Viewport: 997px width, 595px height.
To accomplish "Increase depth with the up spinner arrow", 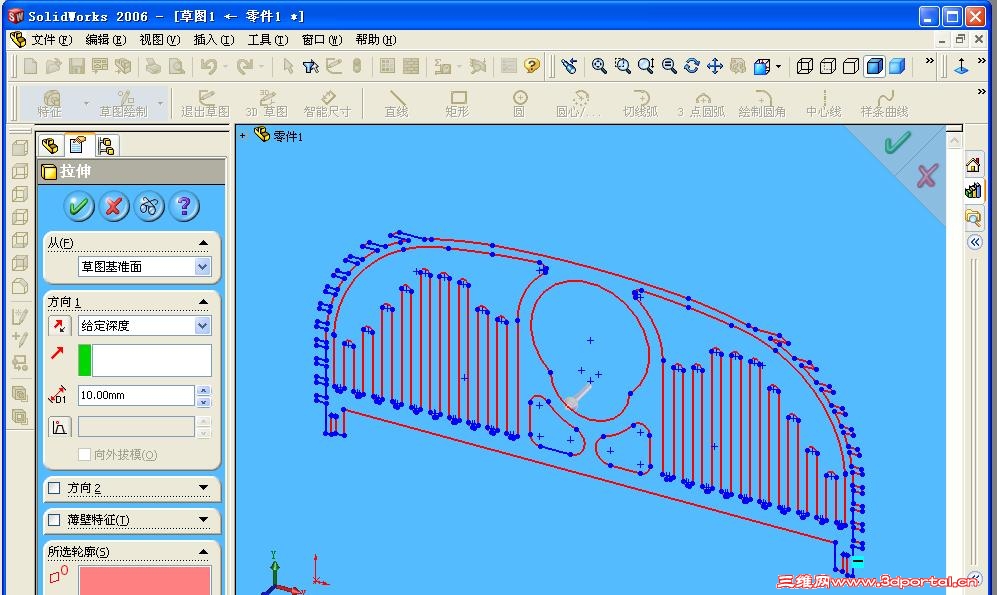I will [x=203, y=390].
